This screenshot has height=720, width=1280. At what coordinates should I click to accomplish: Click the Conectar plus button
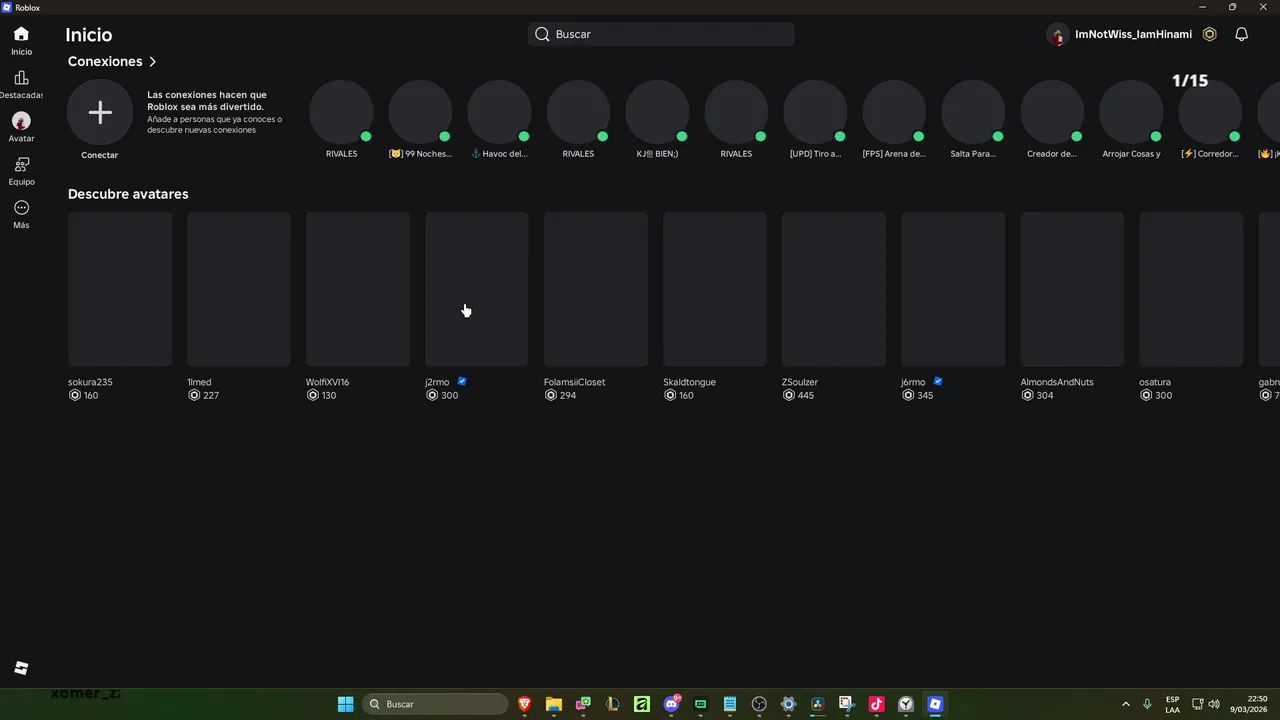tap(100, 113)
